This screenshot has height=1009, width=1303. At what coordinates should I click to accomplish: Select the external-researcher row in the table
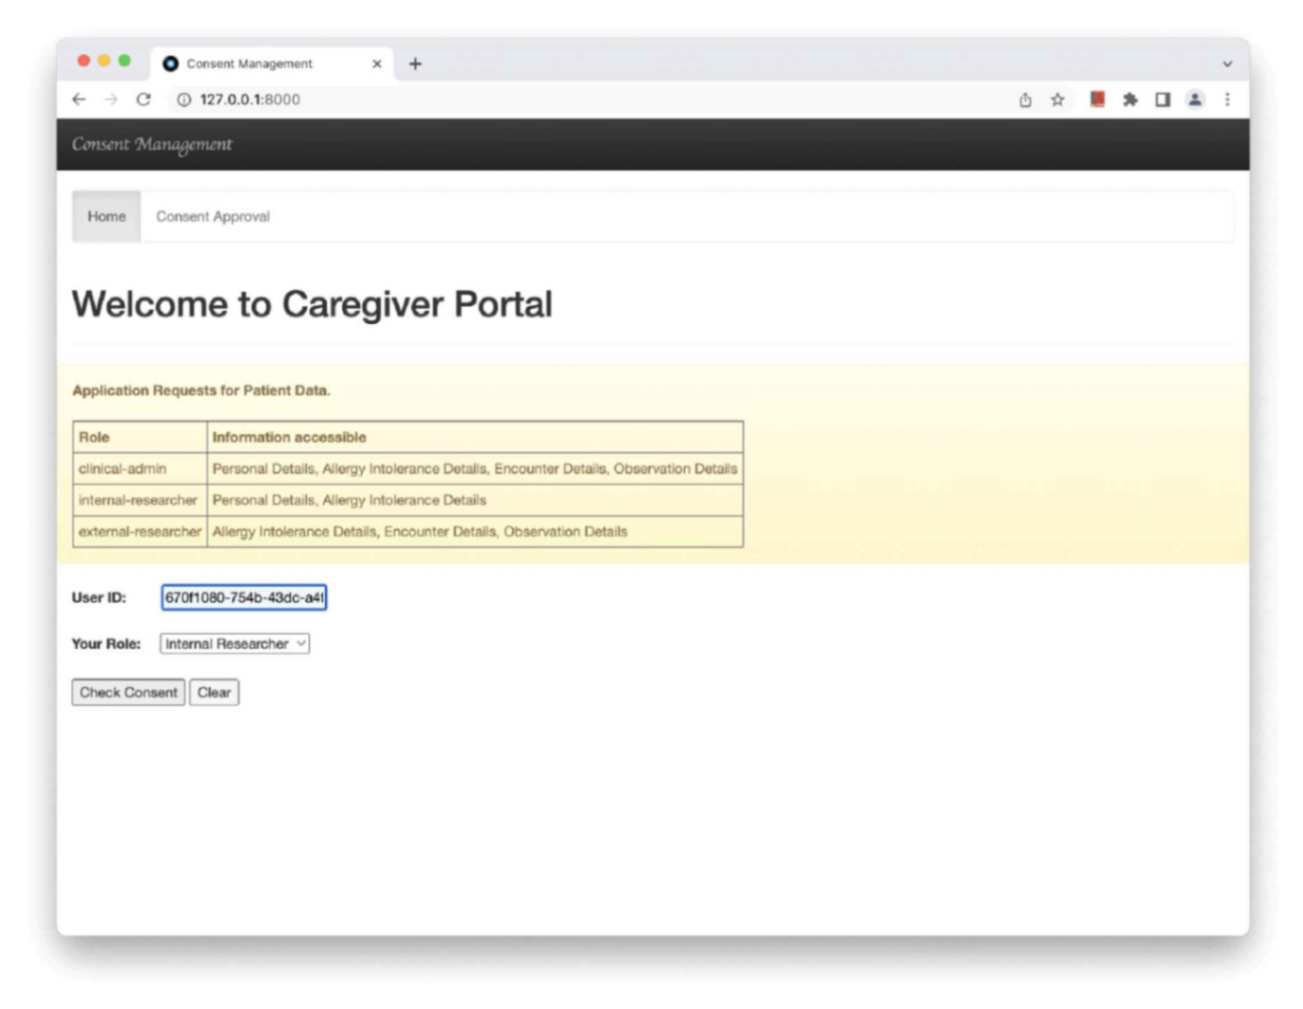(x=140, y=531)
